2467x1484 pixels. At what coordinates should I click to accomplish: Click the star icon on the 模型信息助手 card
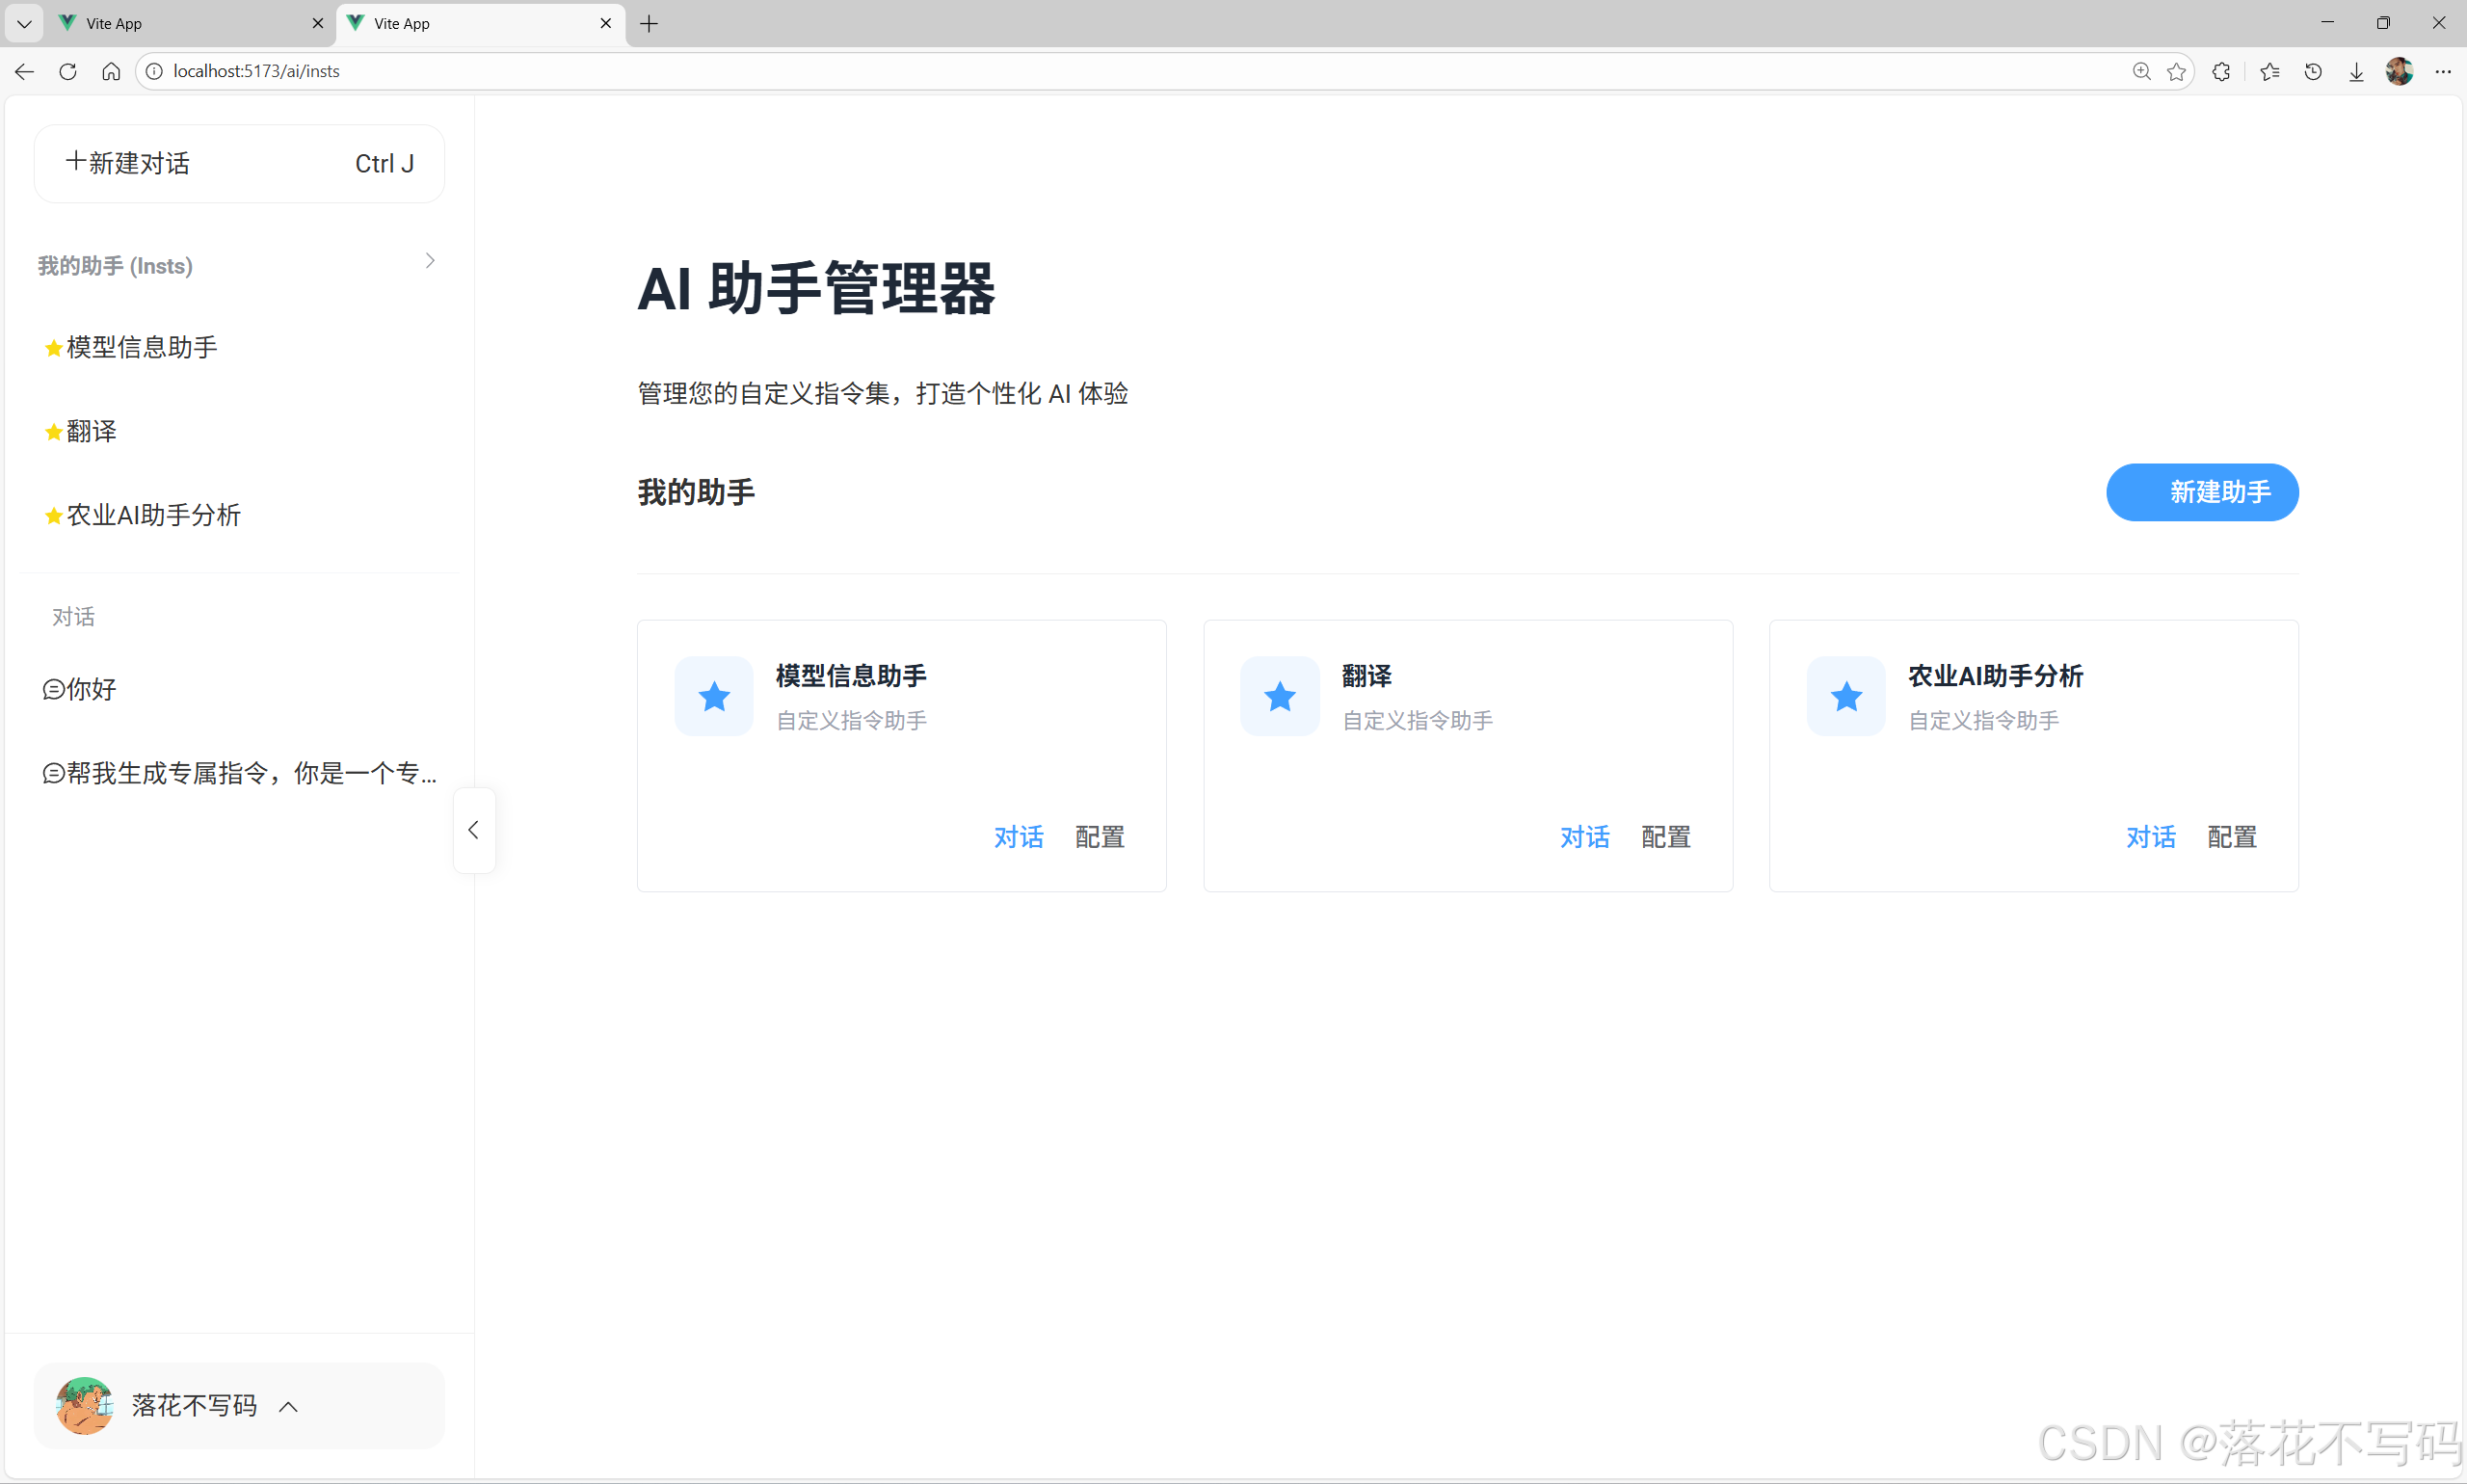(x=713, y=696)
